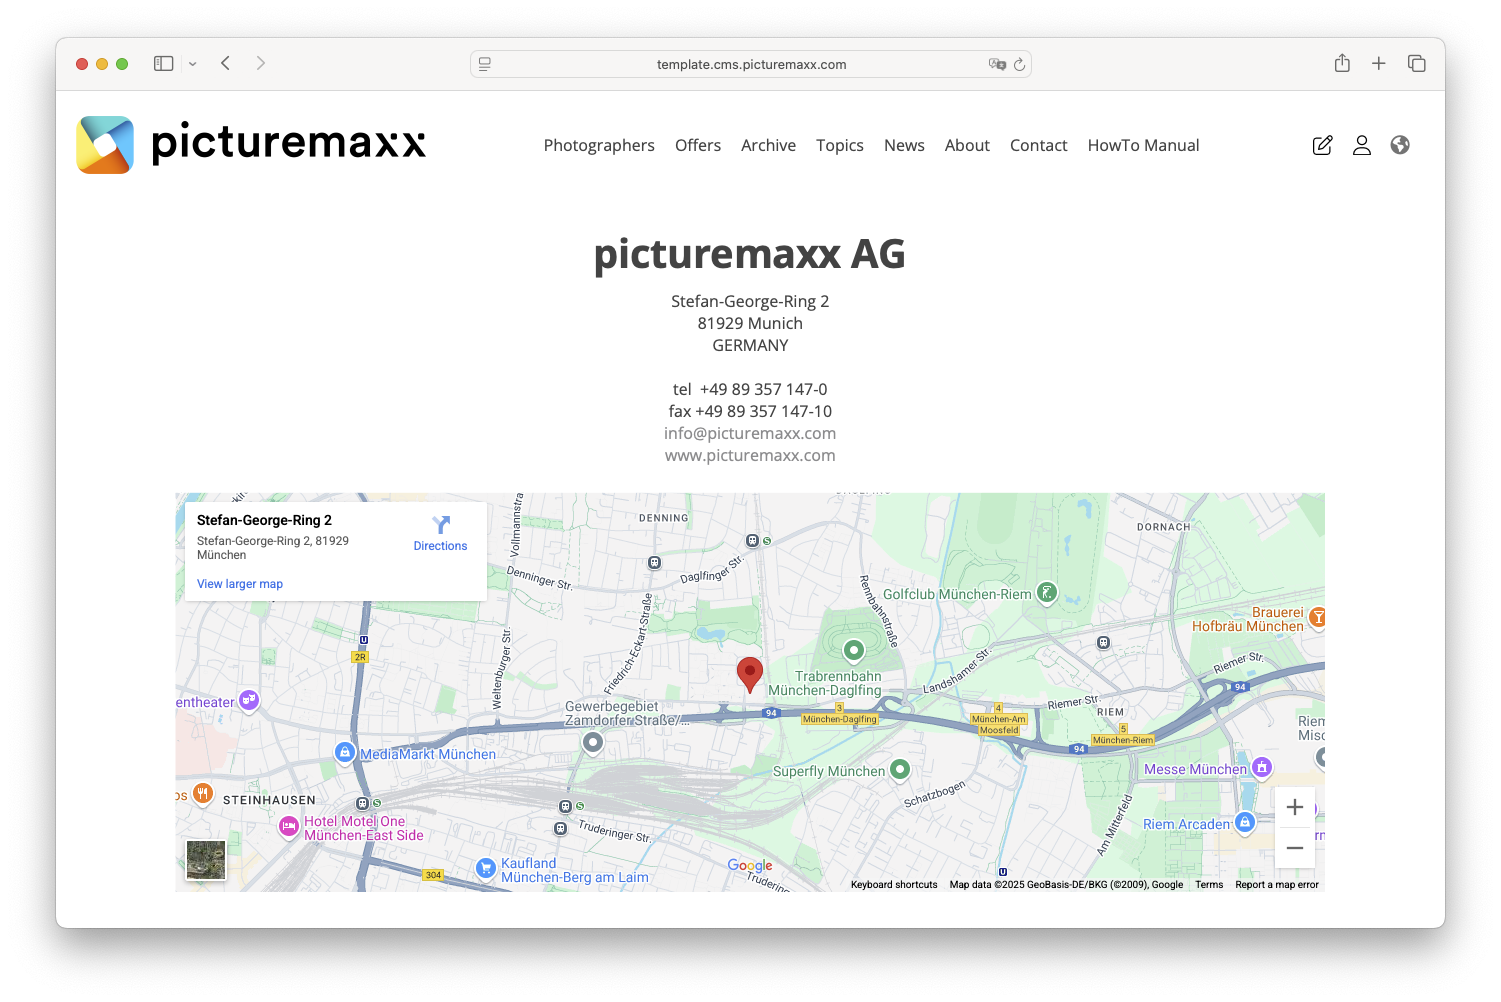Switch to satellite view thumbnail on map
Image resolution: width=1501 pixels, height=1002 pixels.
point(206,860)
